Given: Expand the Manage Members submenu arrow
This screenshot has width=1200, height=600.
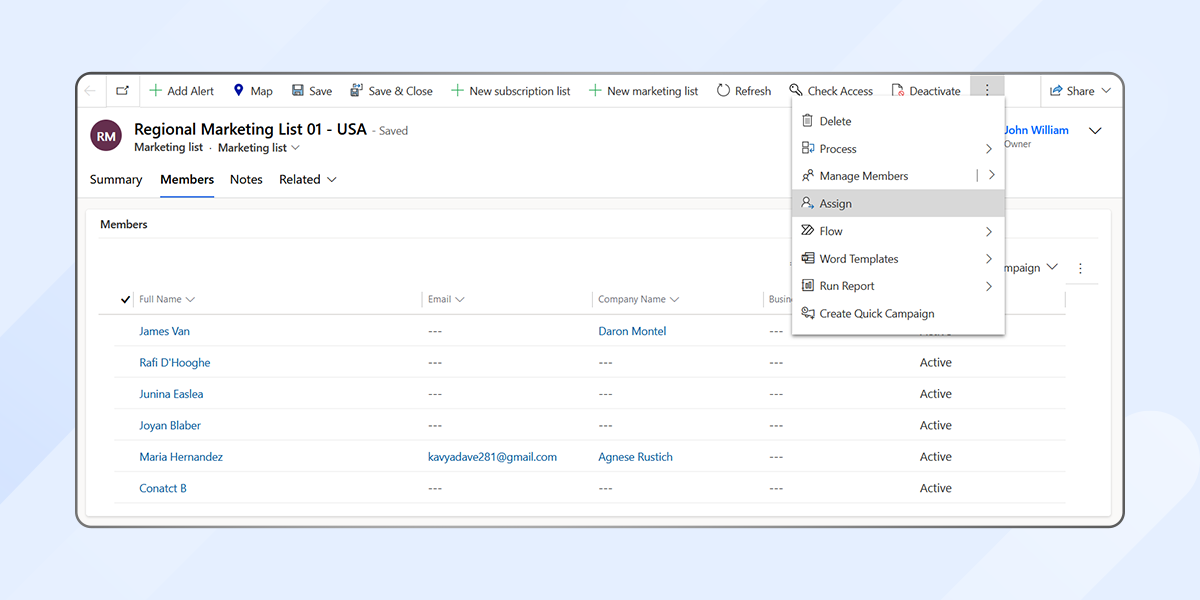Looking at the screenshot, I should pos(991,175).
